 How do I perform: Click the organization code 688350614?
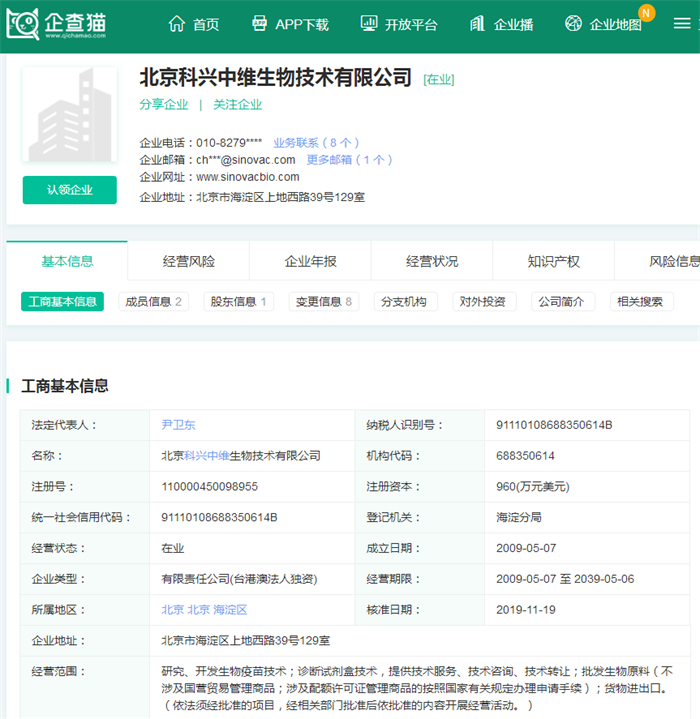pyautogui.click(x=525, y=456)
